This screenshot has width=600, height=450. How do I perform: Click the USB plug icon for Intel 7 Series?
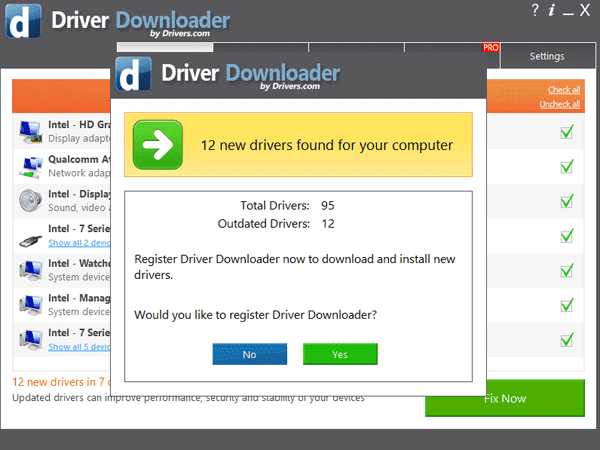(x=31, y=241)
